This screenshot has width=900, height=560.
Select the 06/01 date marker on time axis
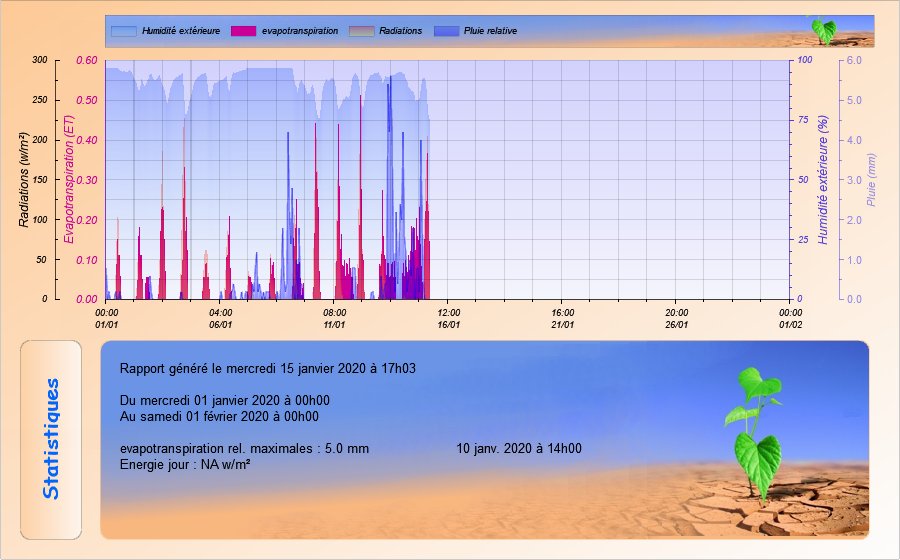pyautogui.click(x=221, y=324)
